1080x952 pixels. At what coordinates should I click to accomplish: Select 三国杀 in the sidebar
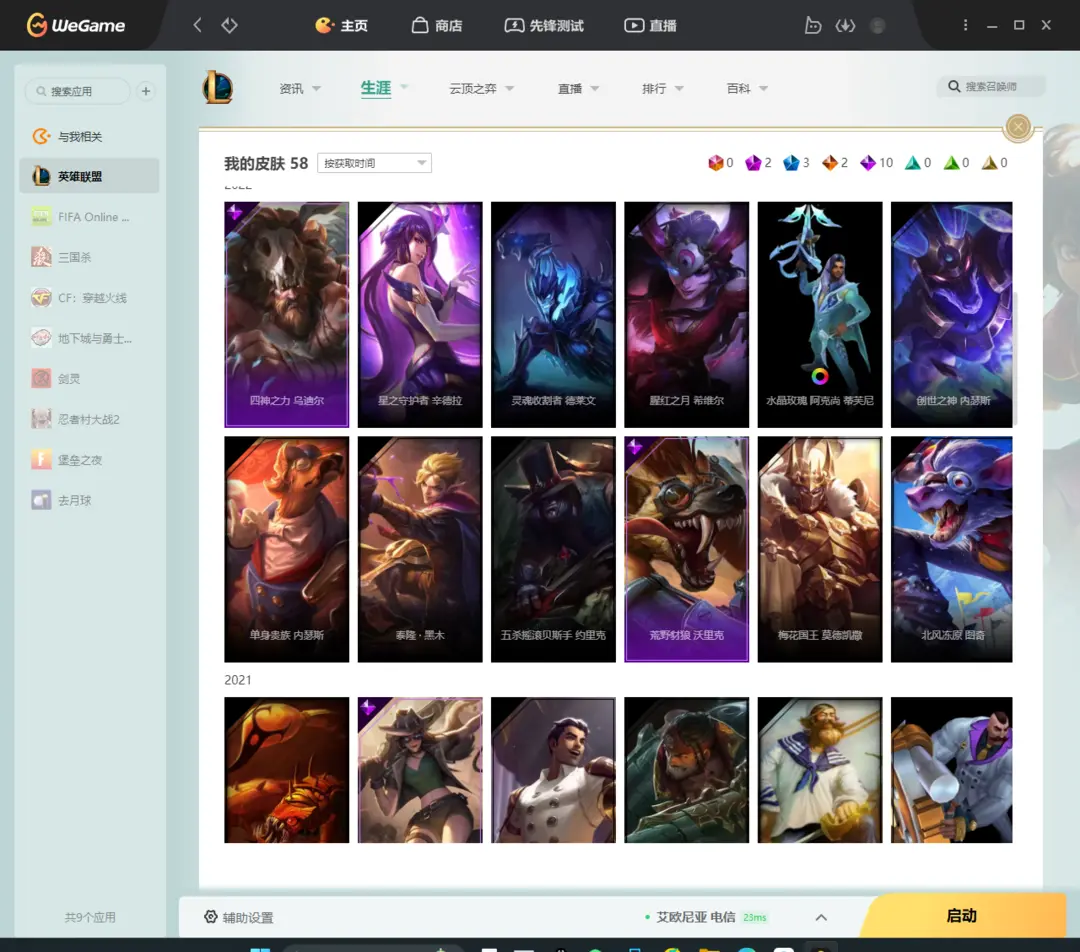(75, 257)
